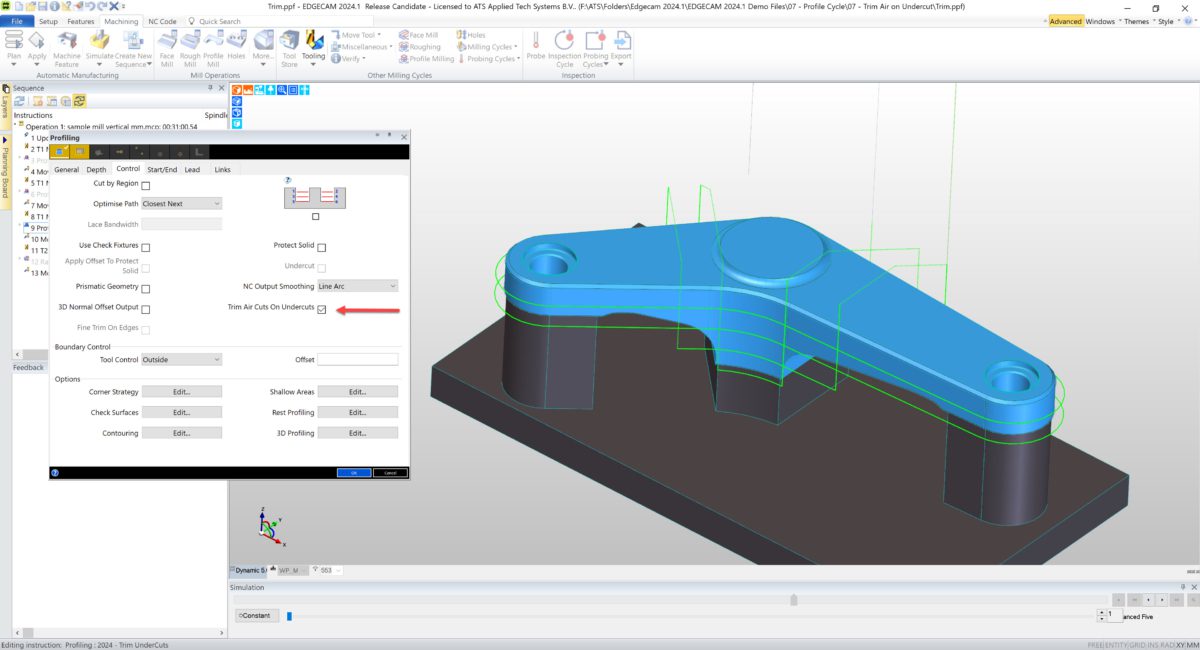Uncheck Trim Air Cuts On Undercuts

(x=321, y=310)
